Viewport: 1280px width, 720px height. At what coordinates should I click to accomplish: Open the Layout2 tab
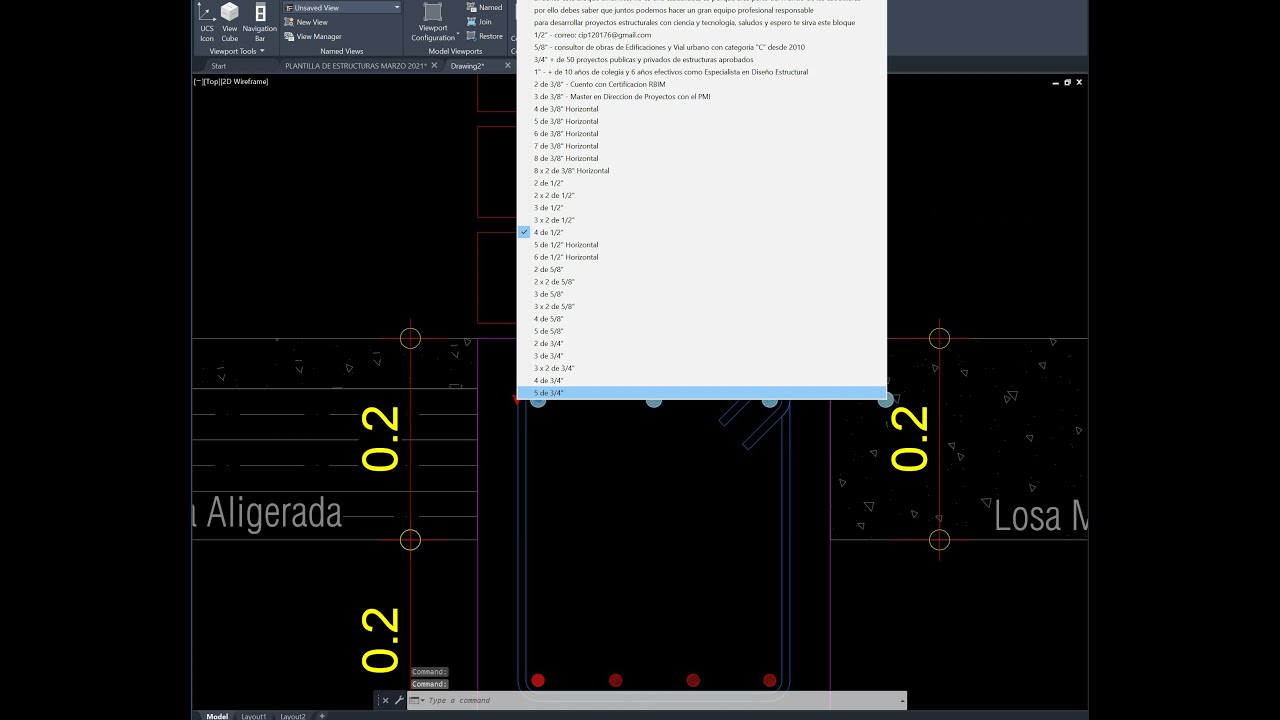pos(293,716)
